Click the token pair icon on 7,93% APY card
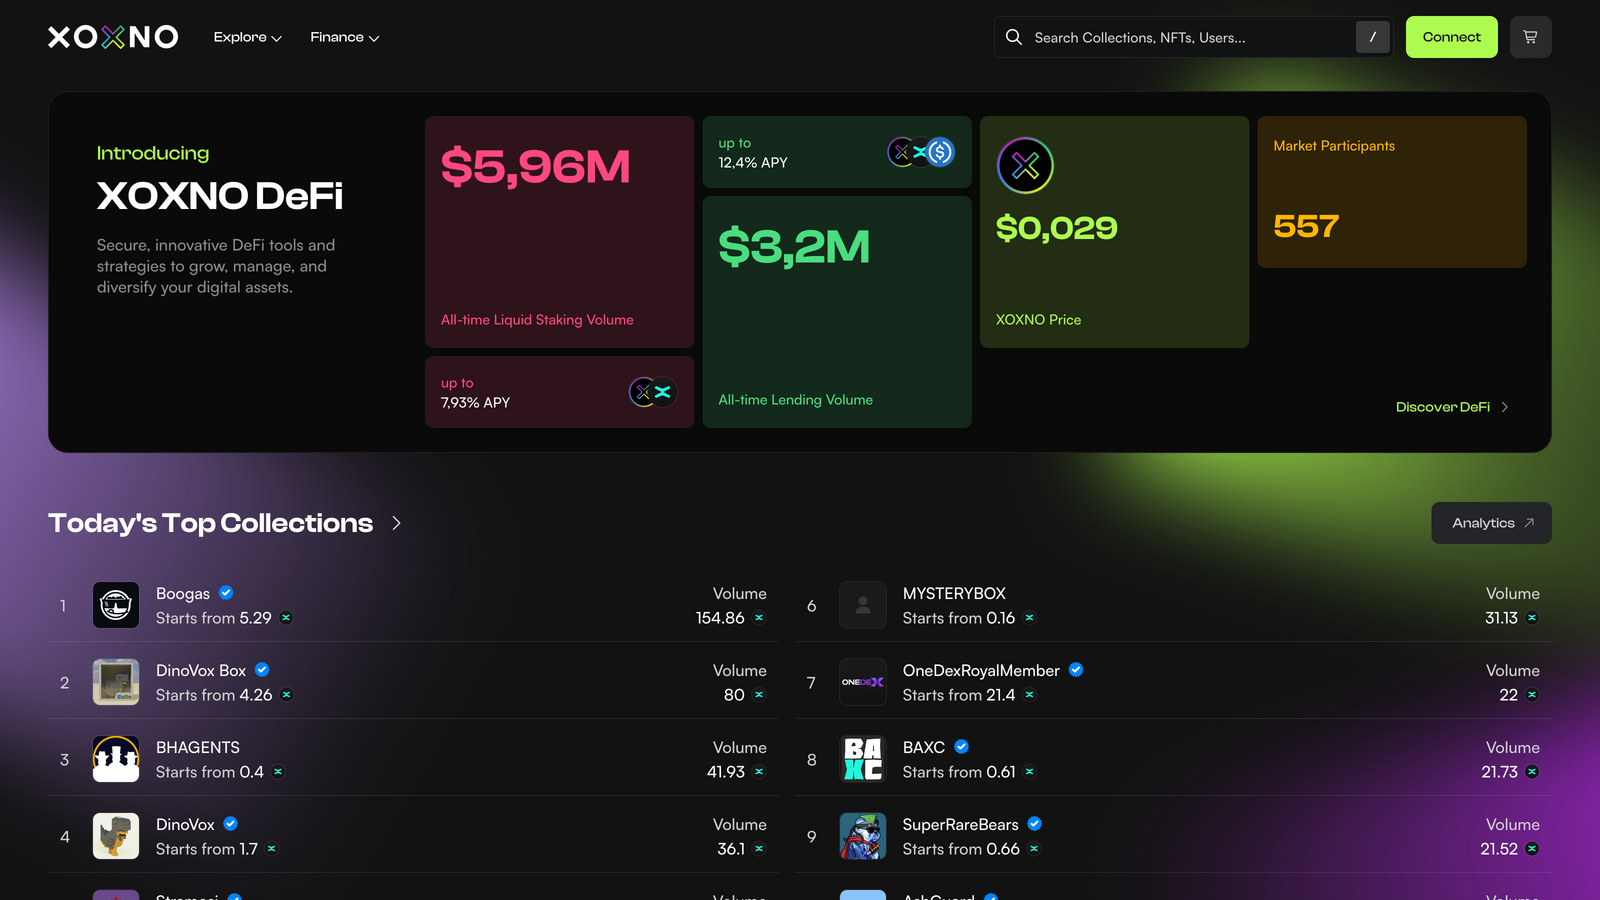This screenshot has width=1600, height=900. pos(652,392)
